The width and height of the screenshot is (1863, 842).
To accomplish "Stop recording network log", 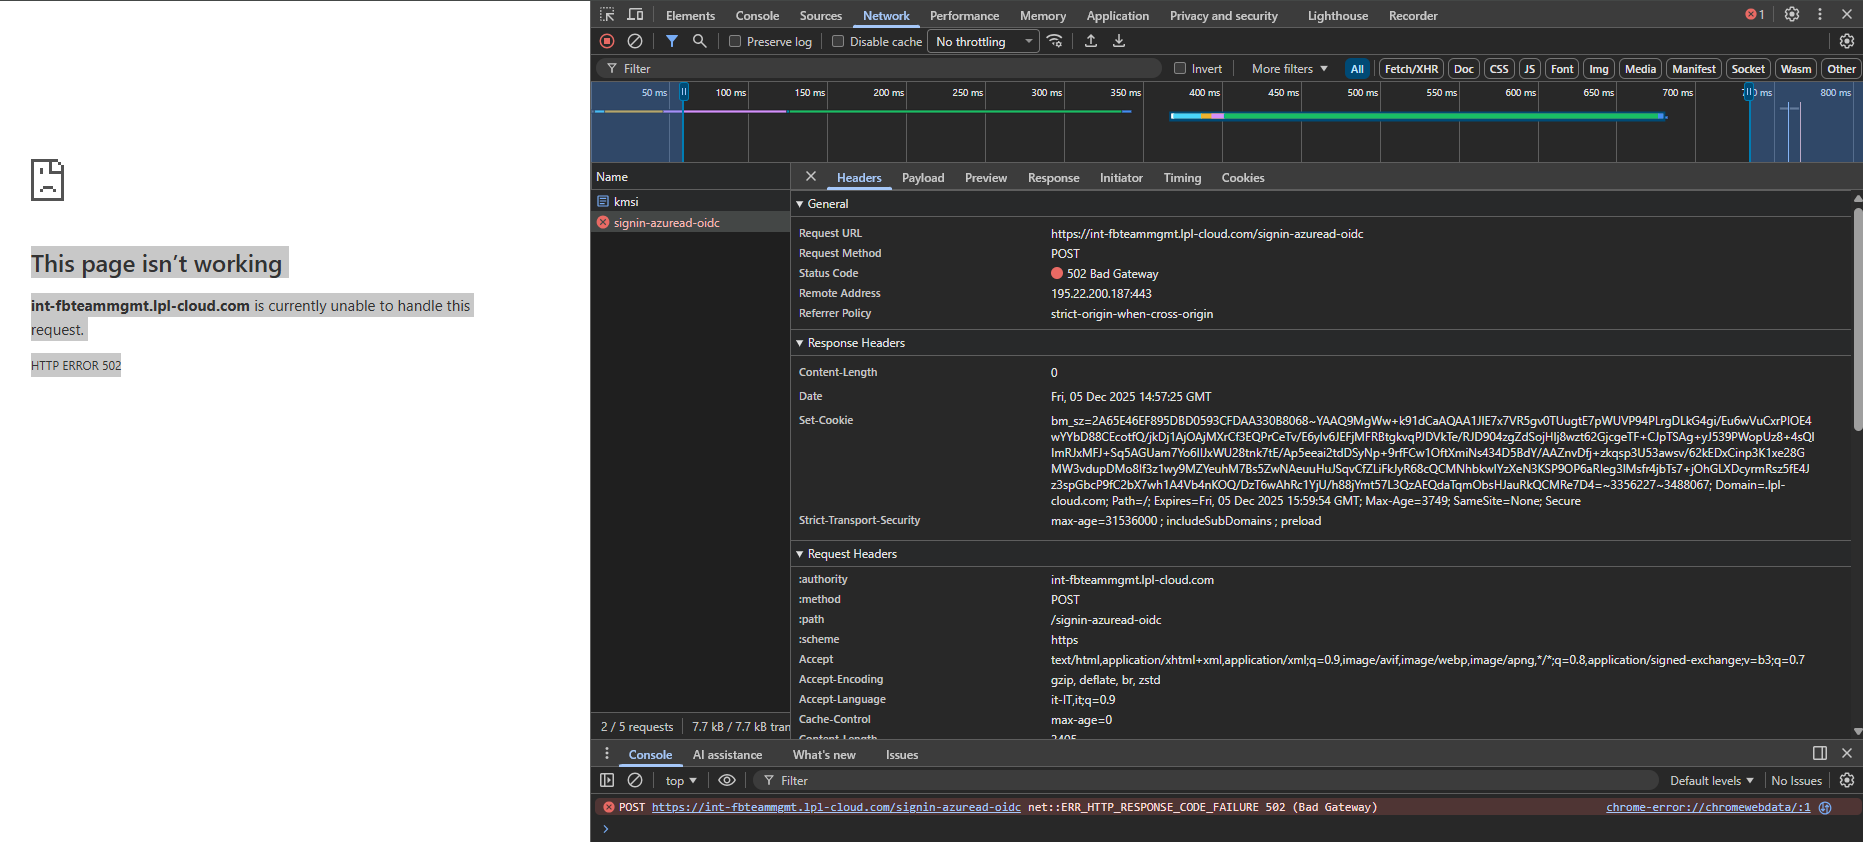I will 607,41.
